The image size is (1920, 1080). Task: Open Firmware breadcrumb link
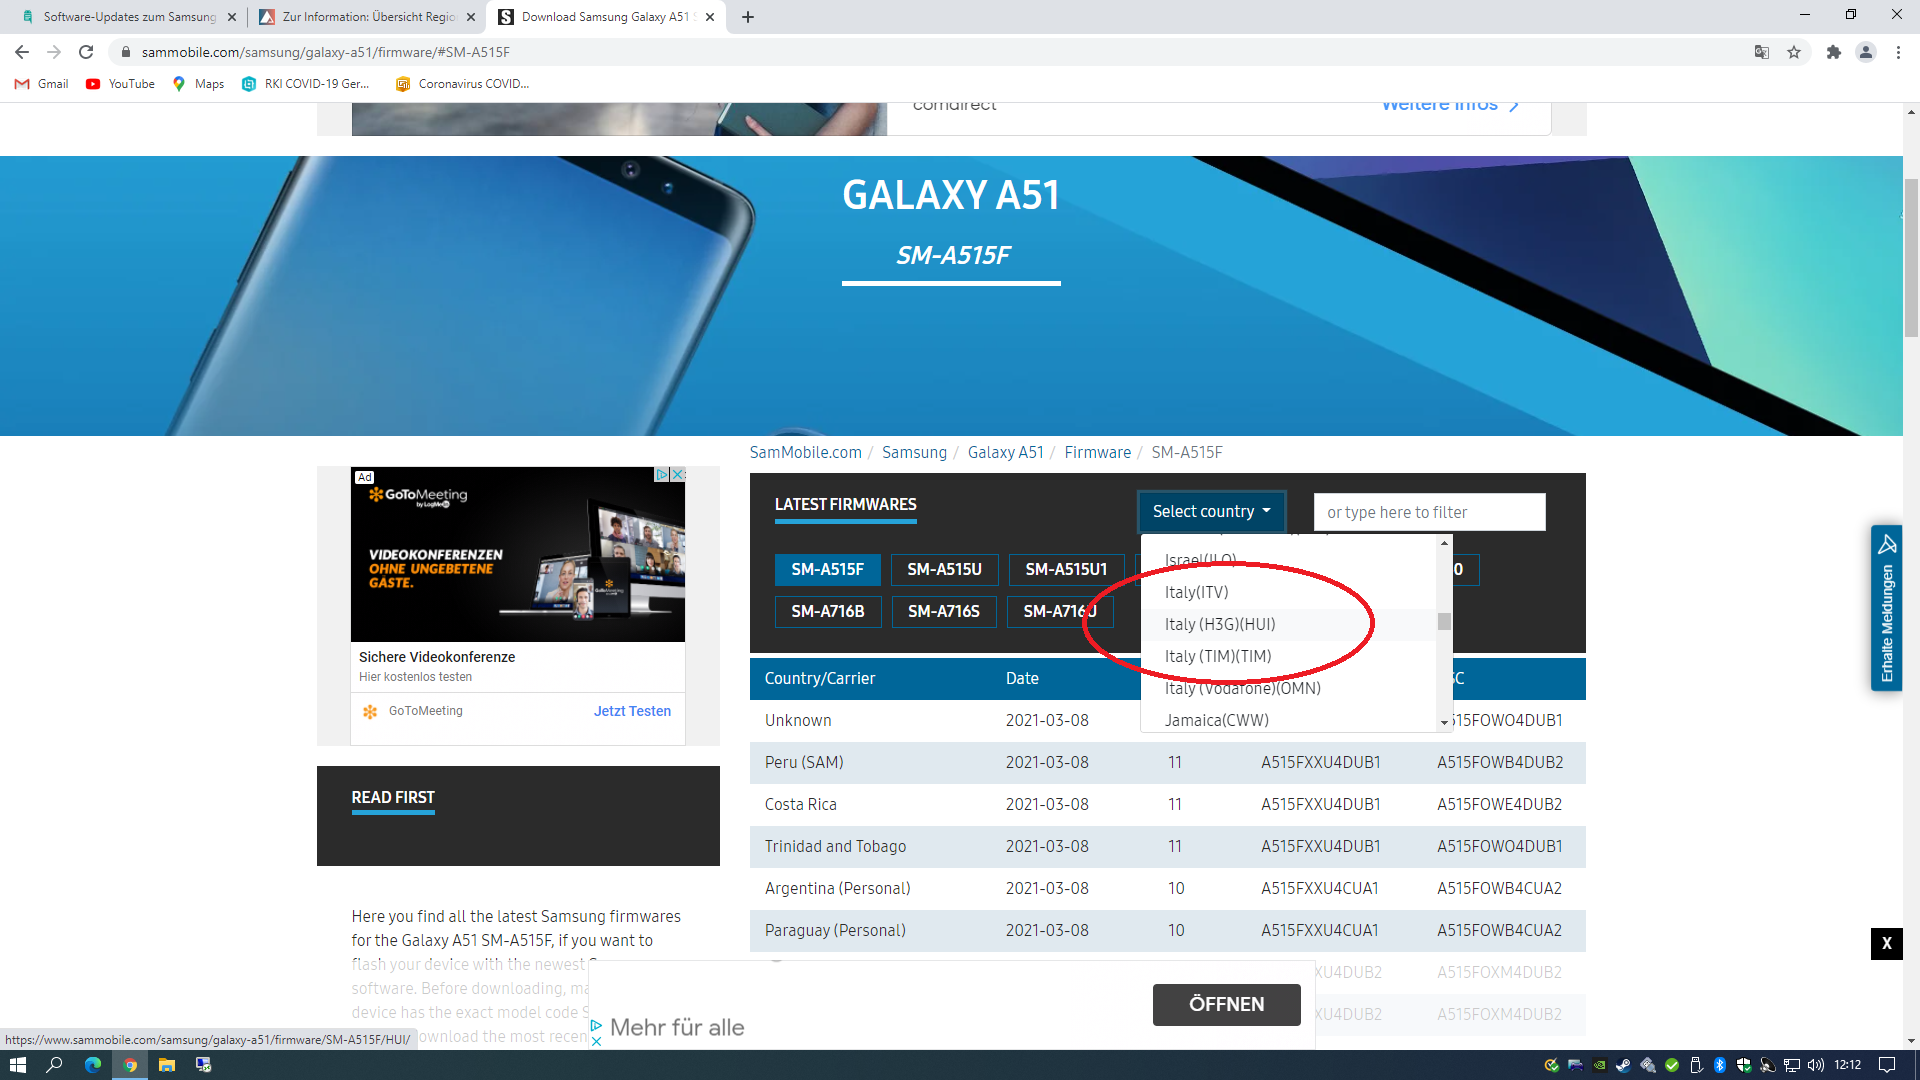click(1097, 453)
